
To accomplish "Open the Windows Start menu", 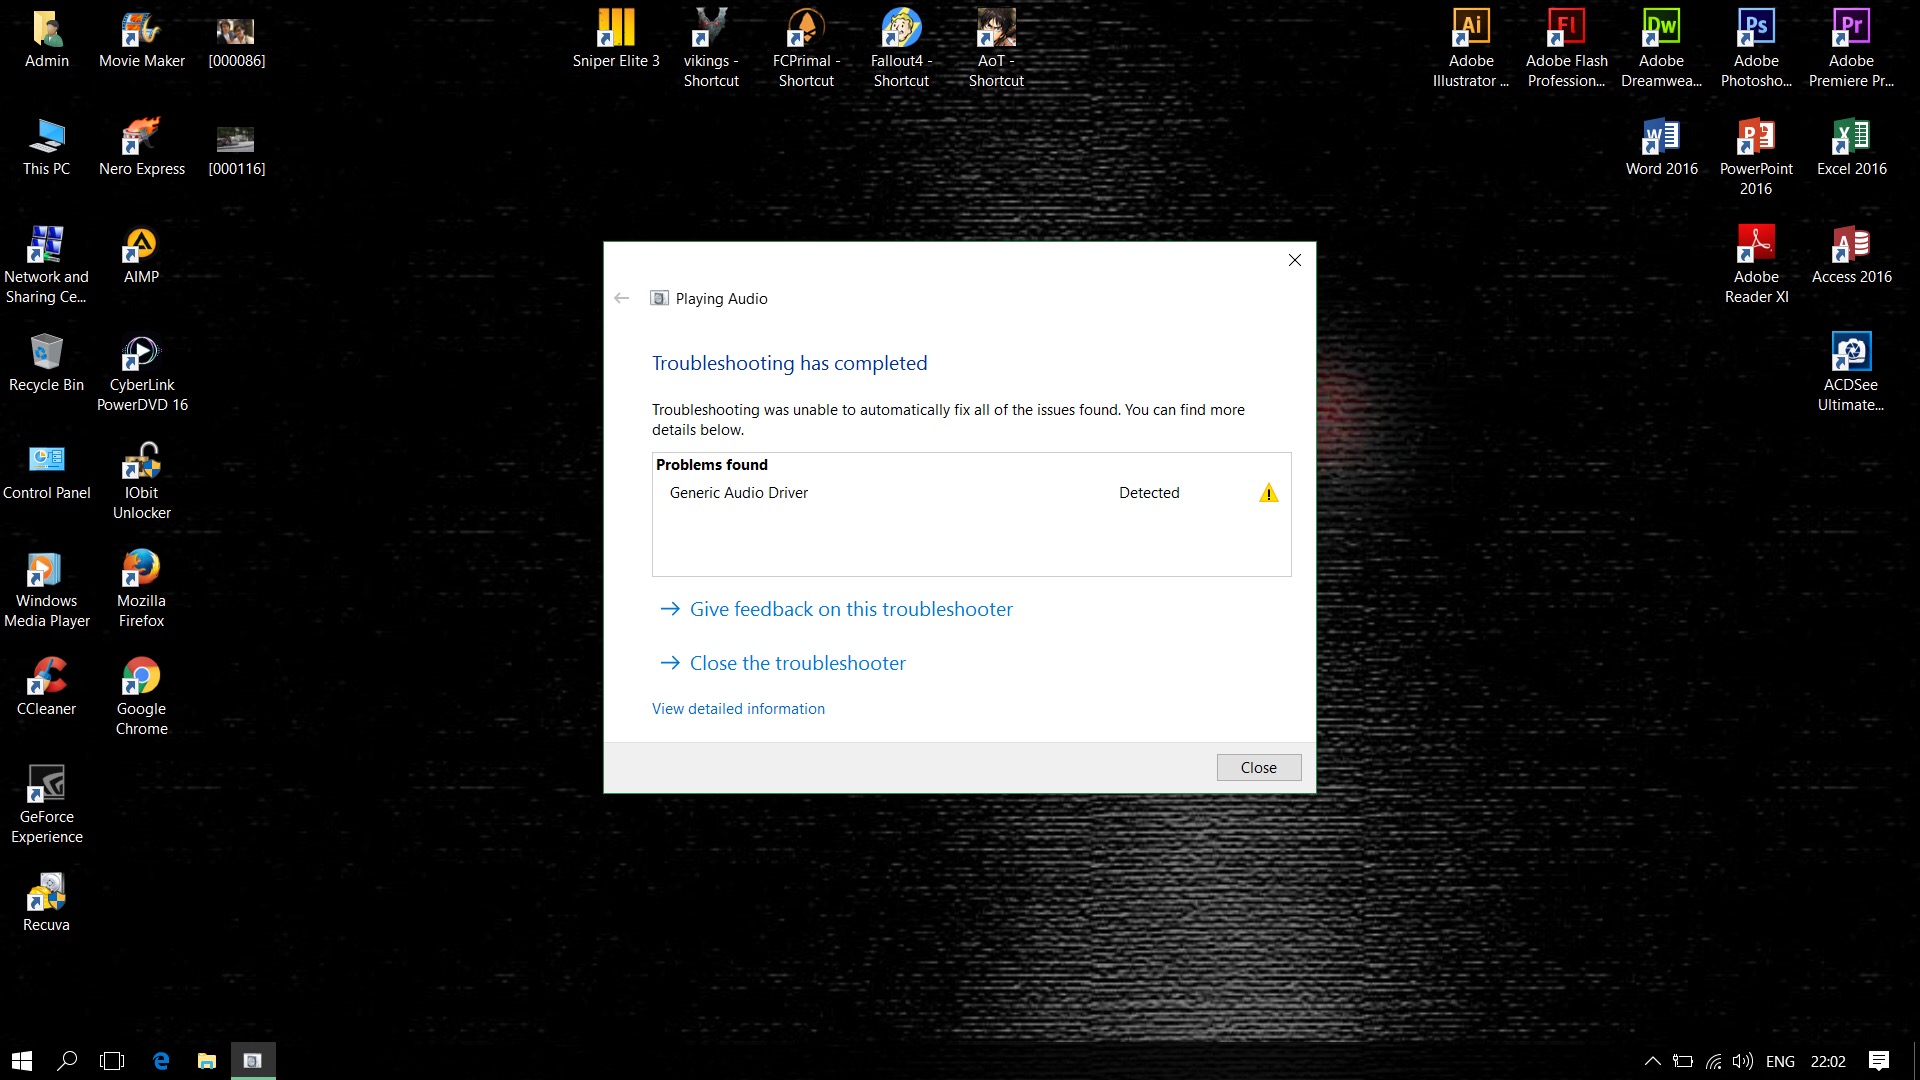I will coord(22,1061).
